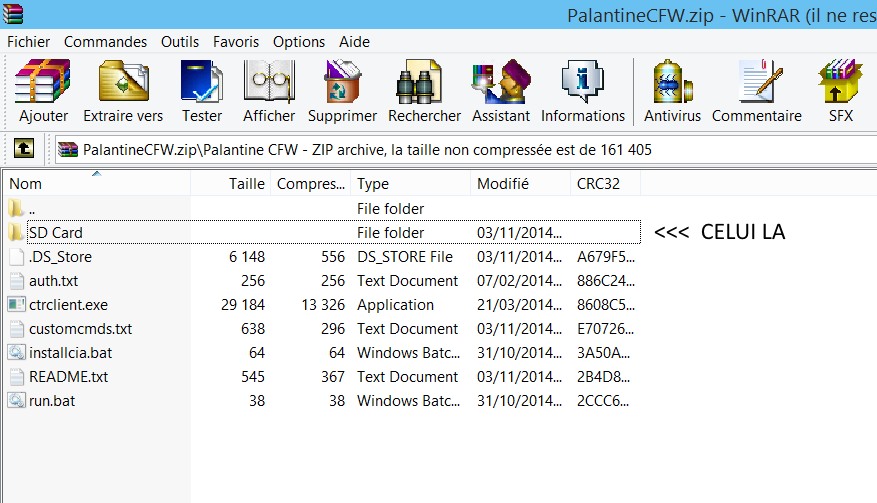Sort files by Taille column header

tap(230, 184)
